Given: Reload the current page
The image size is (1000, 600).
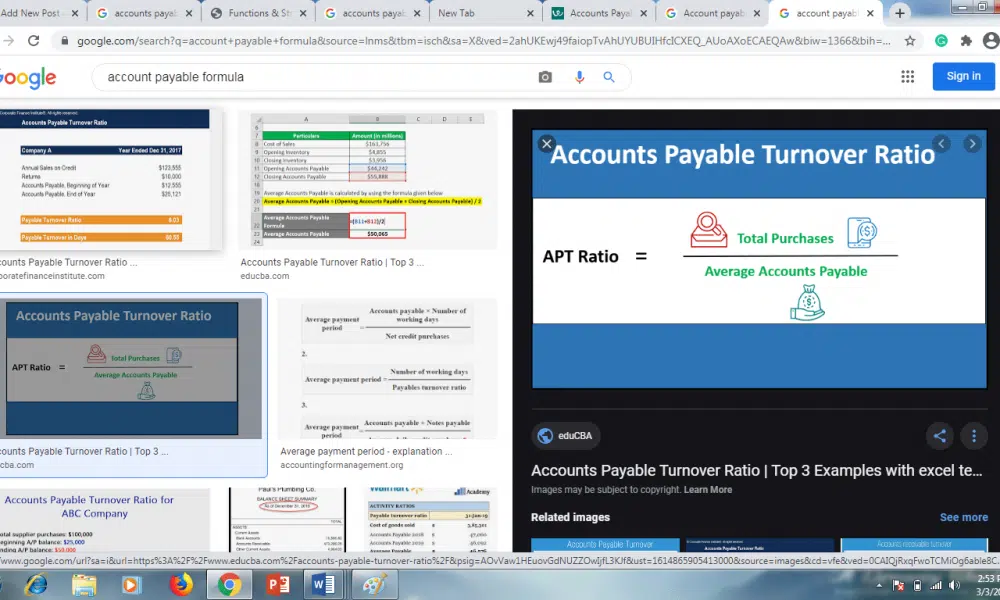Looking at the screenshot, I should [33, 41].
